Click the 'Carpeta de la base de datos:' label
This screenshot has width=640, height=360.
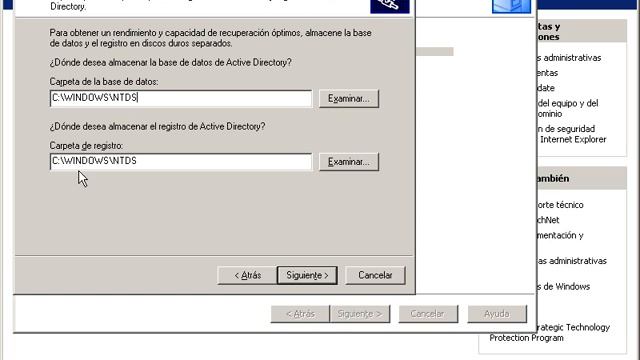pos(104,82)
